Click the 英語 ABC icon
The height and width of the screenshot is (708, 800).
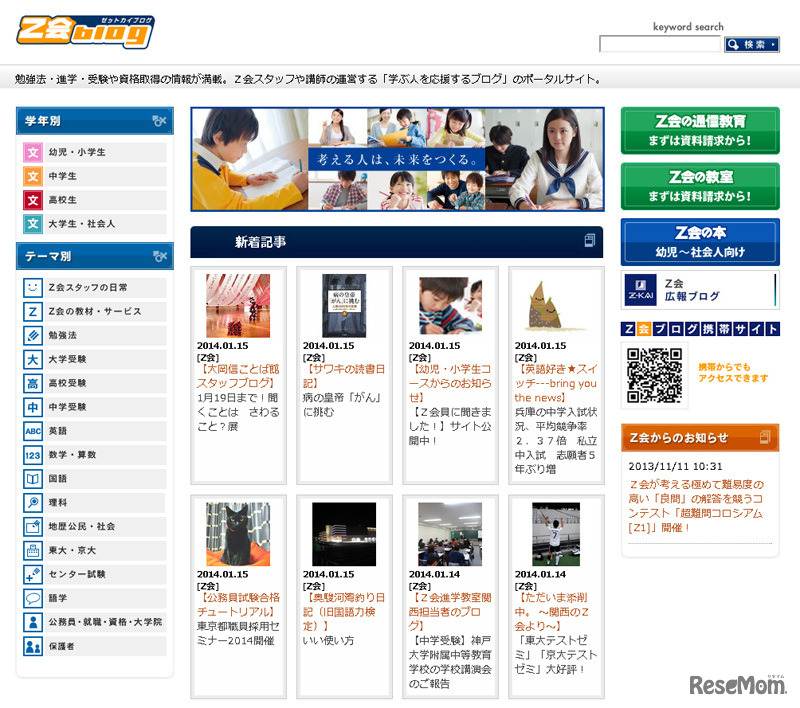click(33, 431)
